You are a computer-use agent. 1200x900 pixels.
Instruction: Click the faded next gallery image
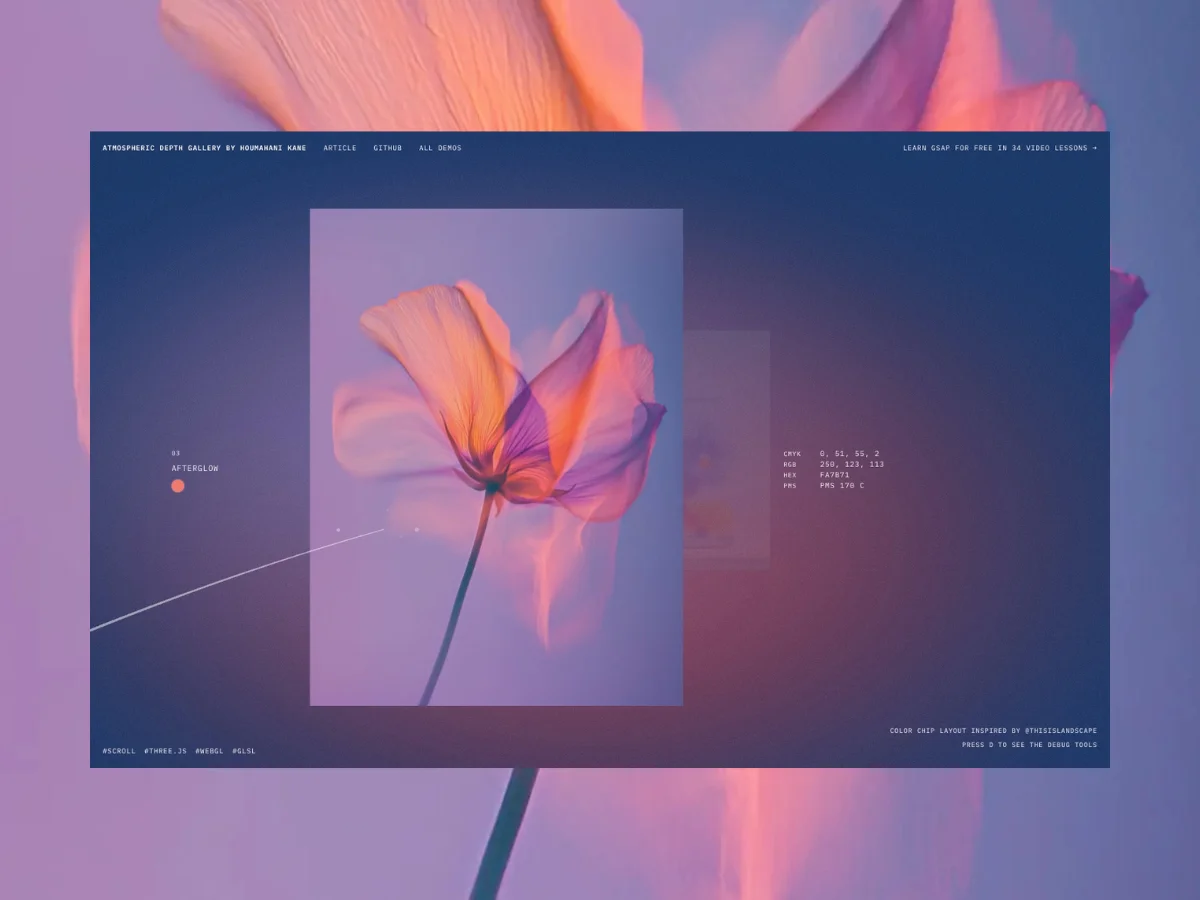[727, 450]
